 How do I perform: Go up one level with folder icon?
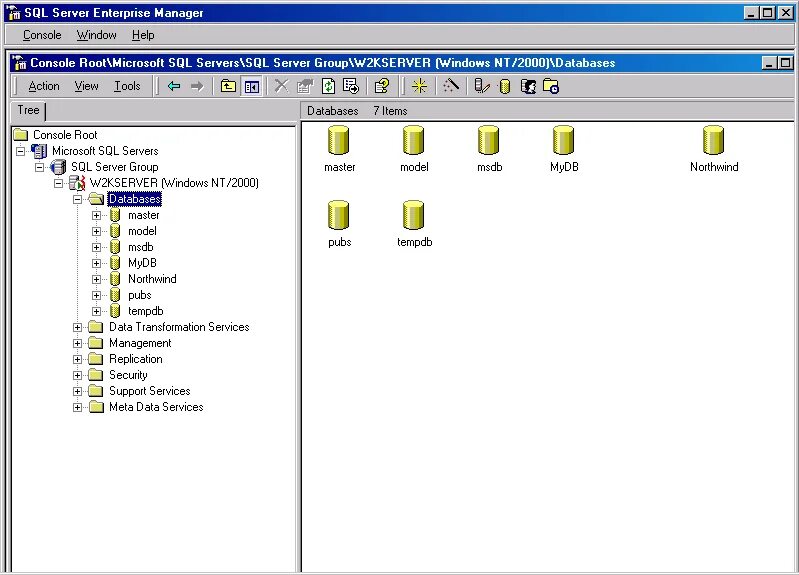point(228,86)
